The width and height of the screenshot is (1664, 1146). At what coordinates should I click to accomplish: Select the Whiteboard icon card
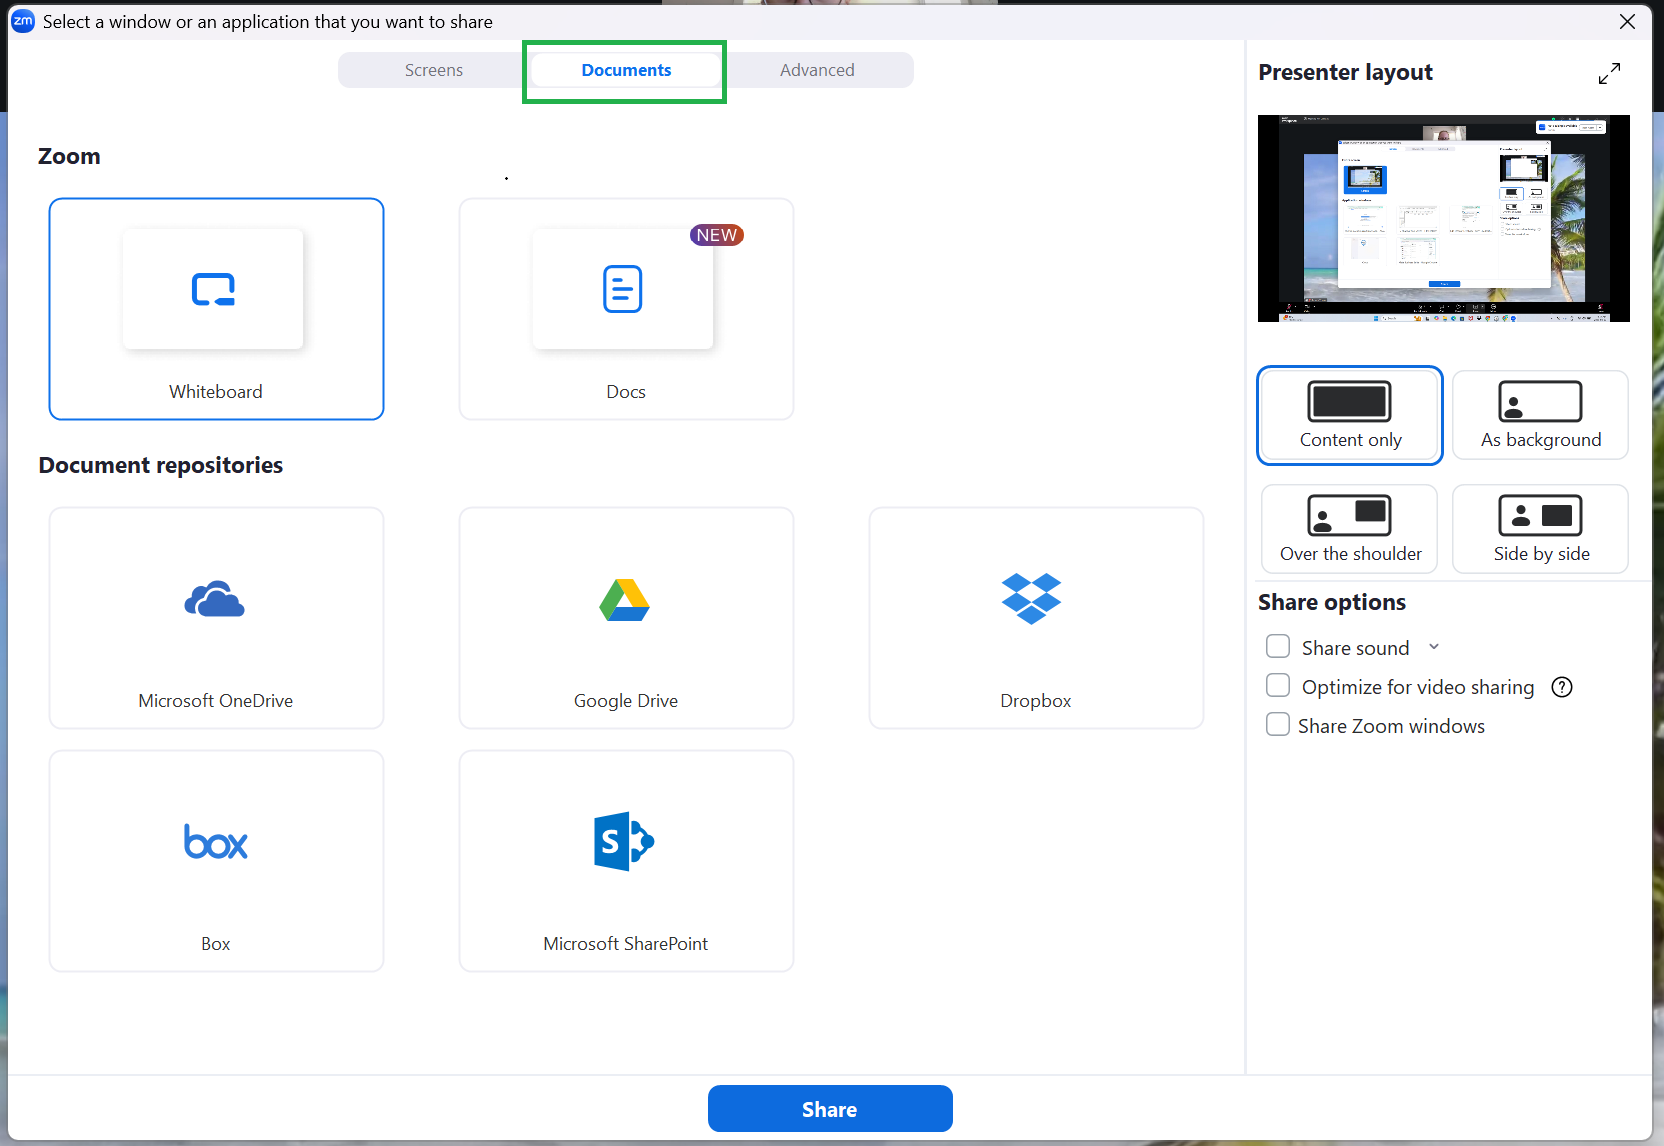click(216, 309)
